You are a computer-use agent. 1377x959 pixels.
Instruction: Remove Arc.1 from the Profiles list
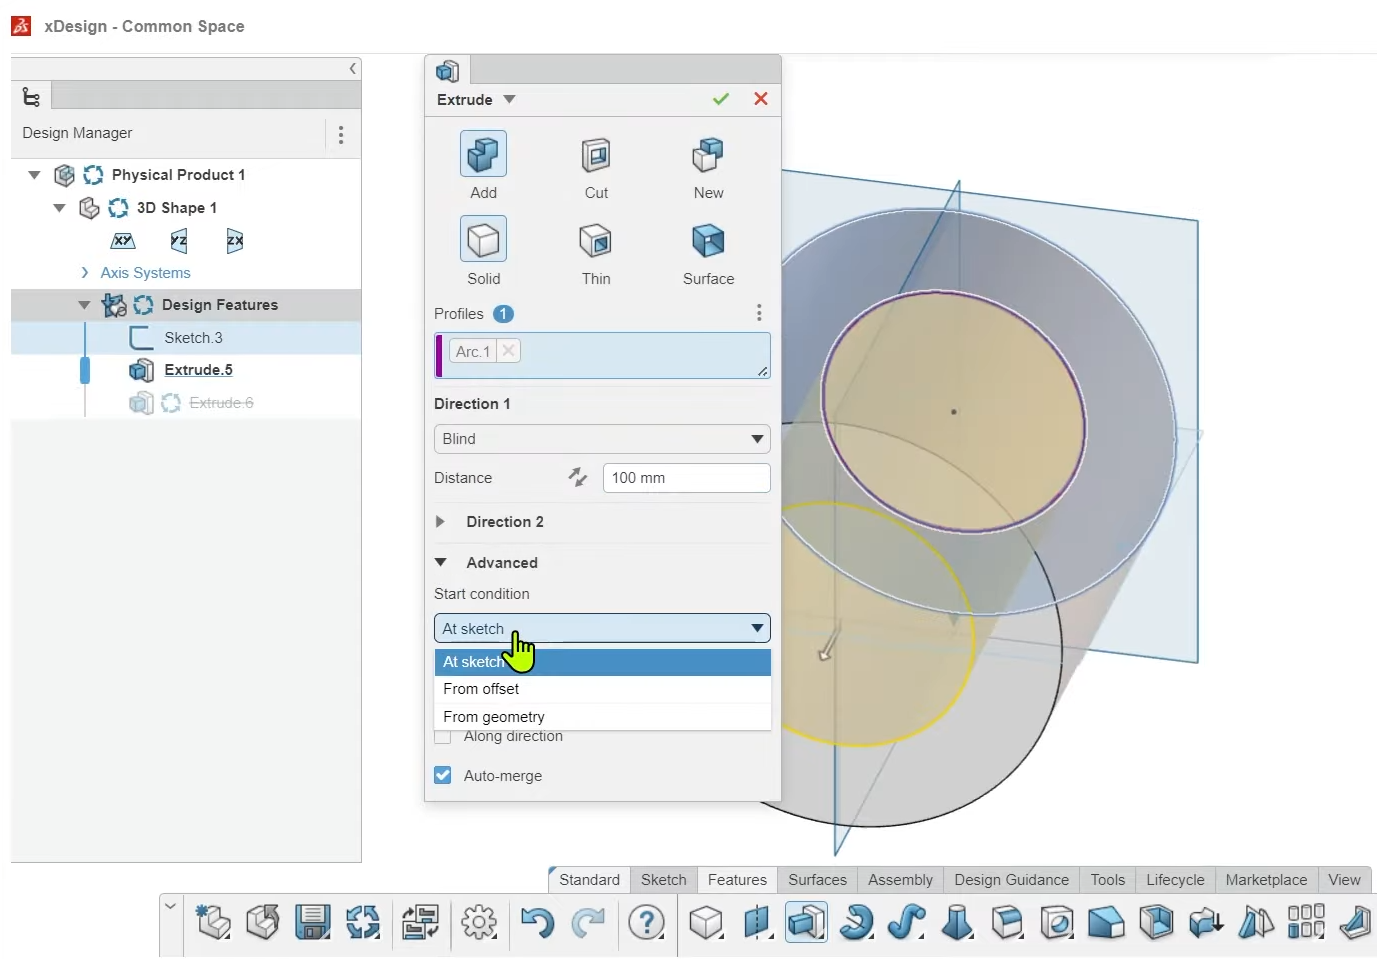(x=508, y=351)
